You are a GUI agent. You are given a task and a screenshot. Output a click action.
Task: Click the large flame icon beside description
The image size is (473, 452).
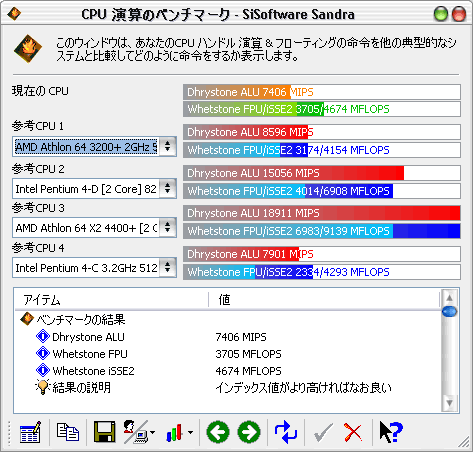point(28,49)
